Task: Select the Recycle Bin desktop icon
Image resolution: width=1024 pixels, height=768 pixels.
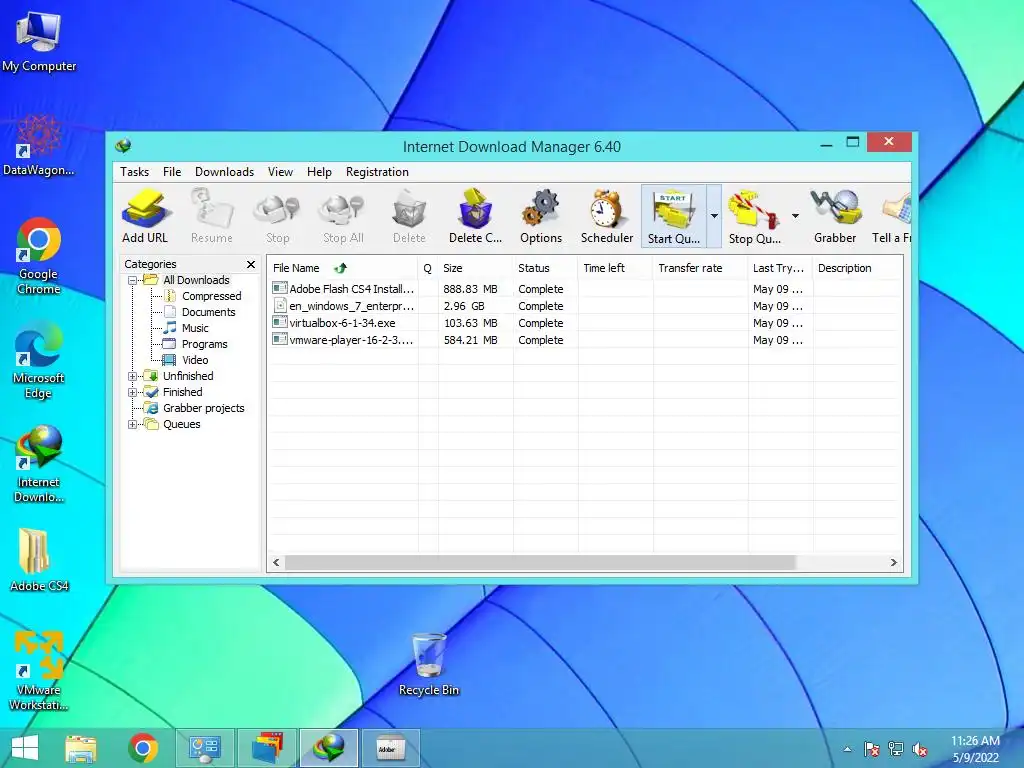Action: 429,664
